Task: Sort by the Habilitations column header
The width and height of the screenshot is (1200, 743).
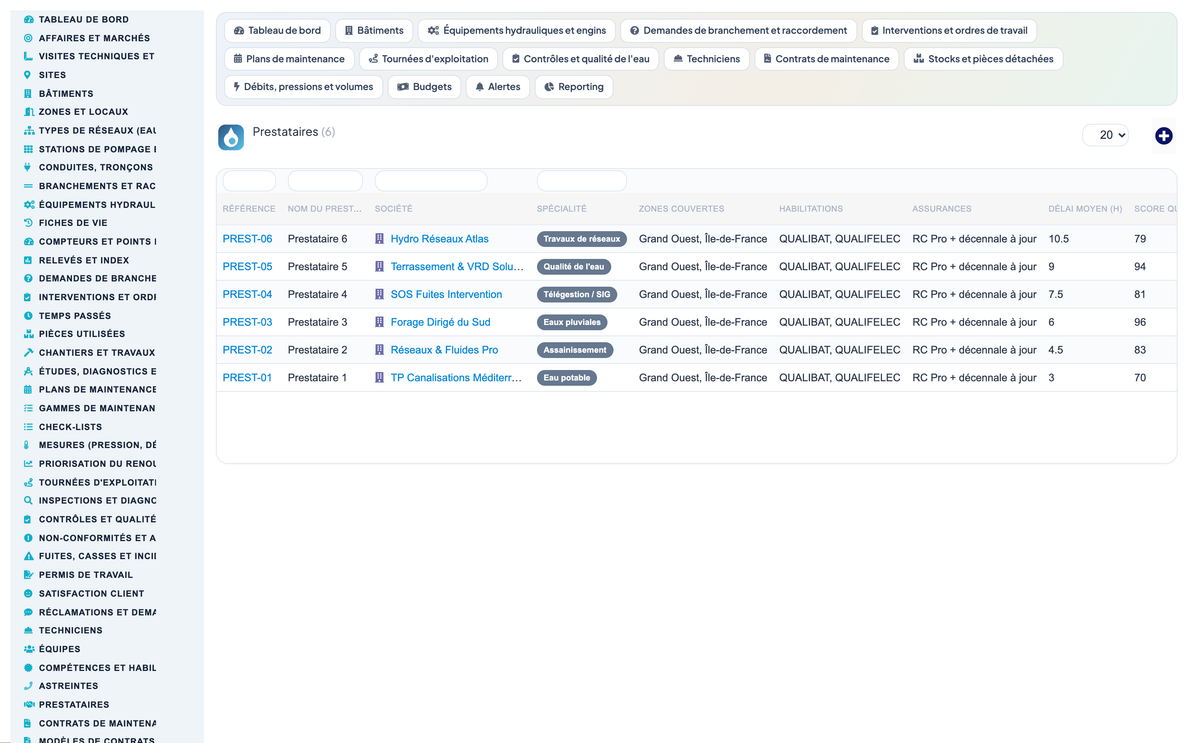Action: click(x=811, y=209)
